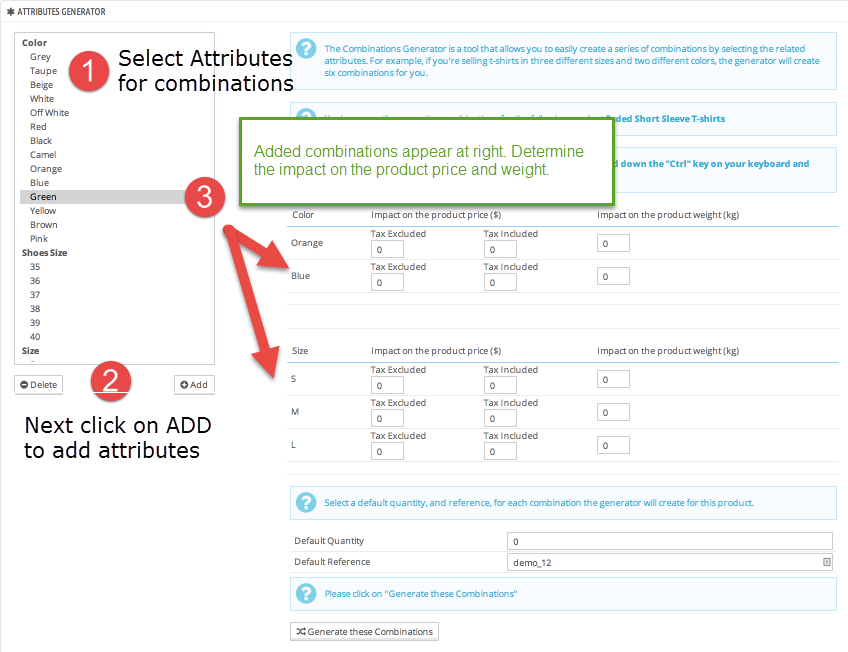This screenshot has height=652, width=848.
Task: Click Blue's Tax Included price field
Action: [x=500, y=282]
